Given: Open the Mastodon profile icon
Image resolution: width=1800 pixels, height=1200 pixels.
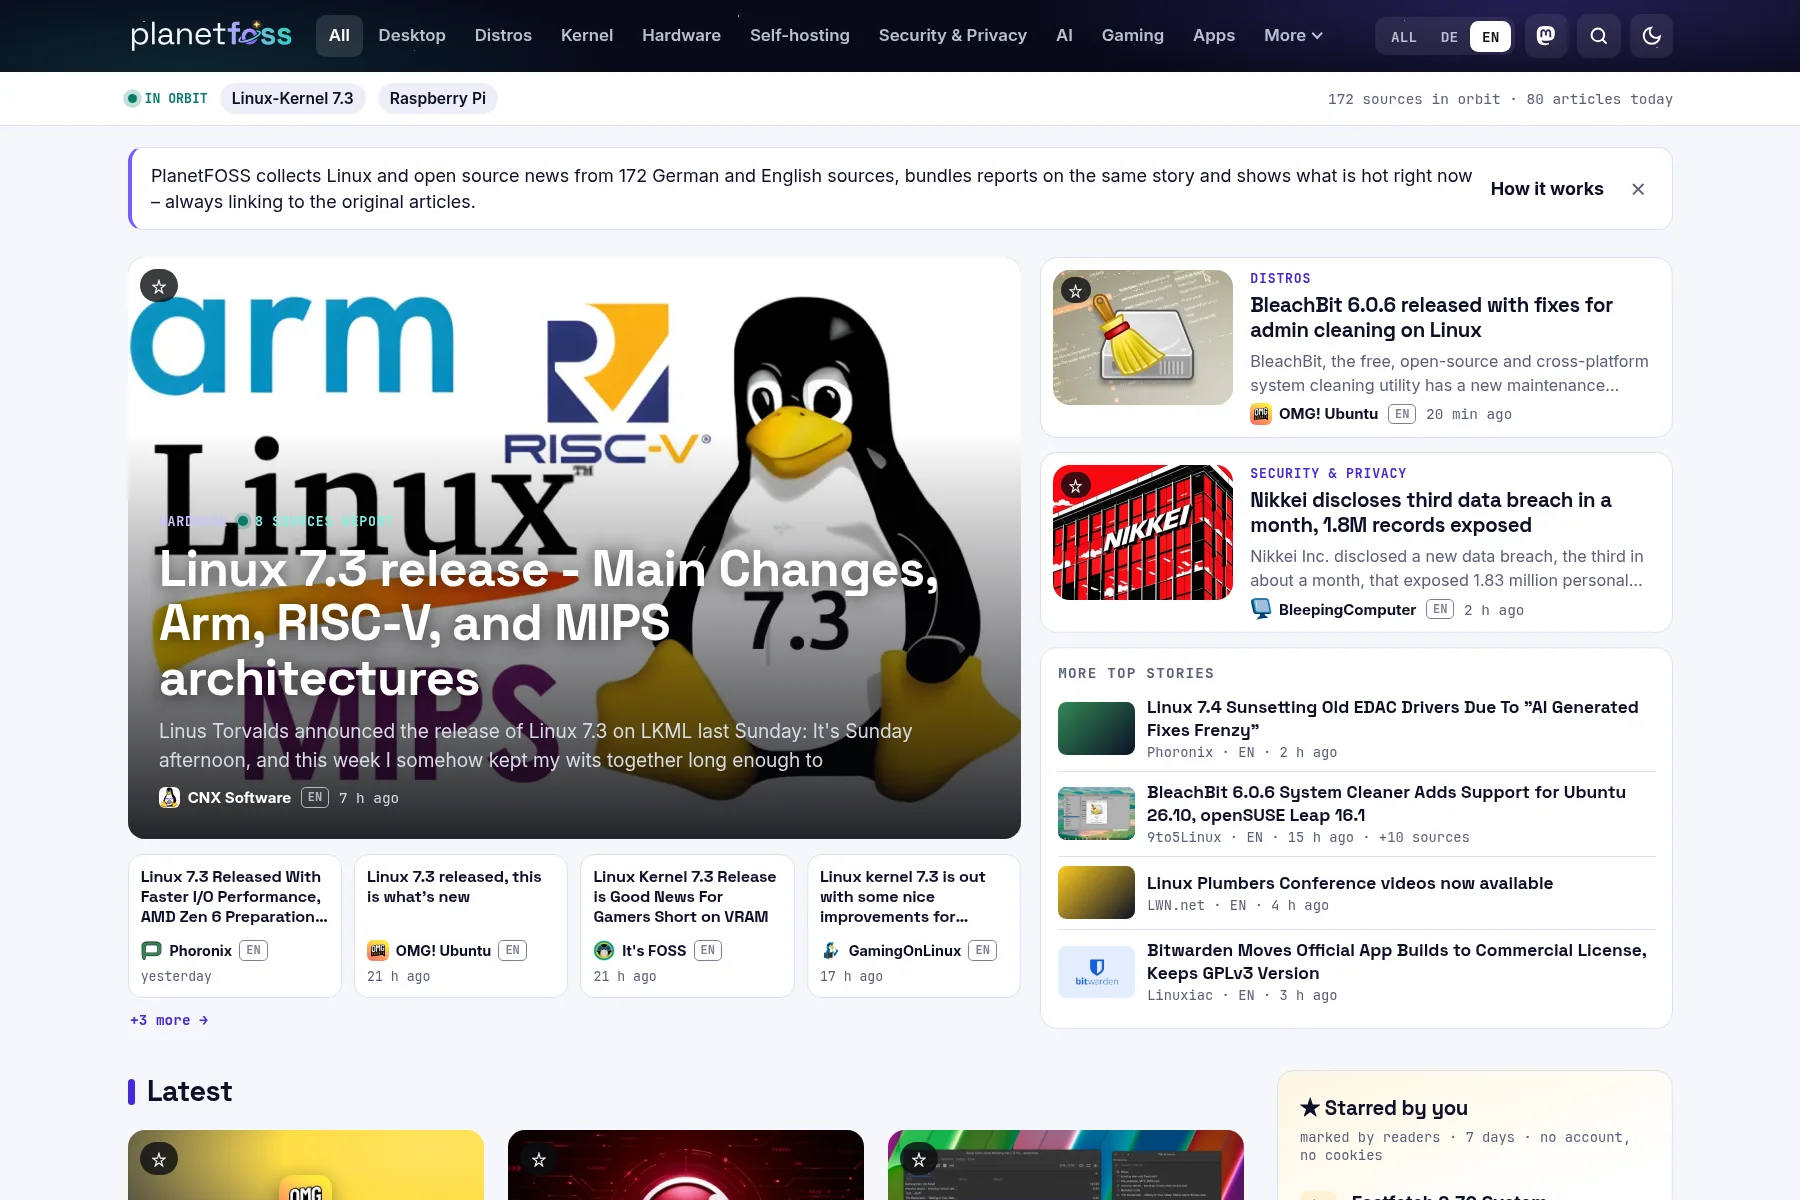Looking at the screenshot, I should [1546, 36].
